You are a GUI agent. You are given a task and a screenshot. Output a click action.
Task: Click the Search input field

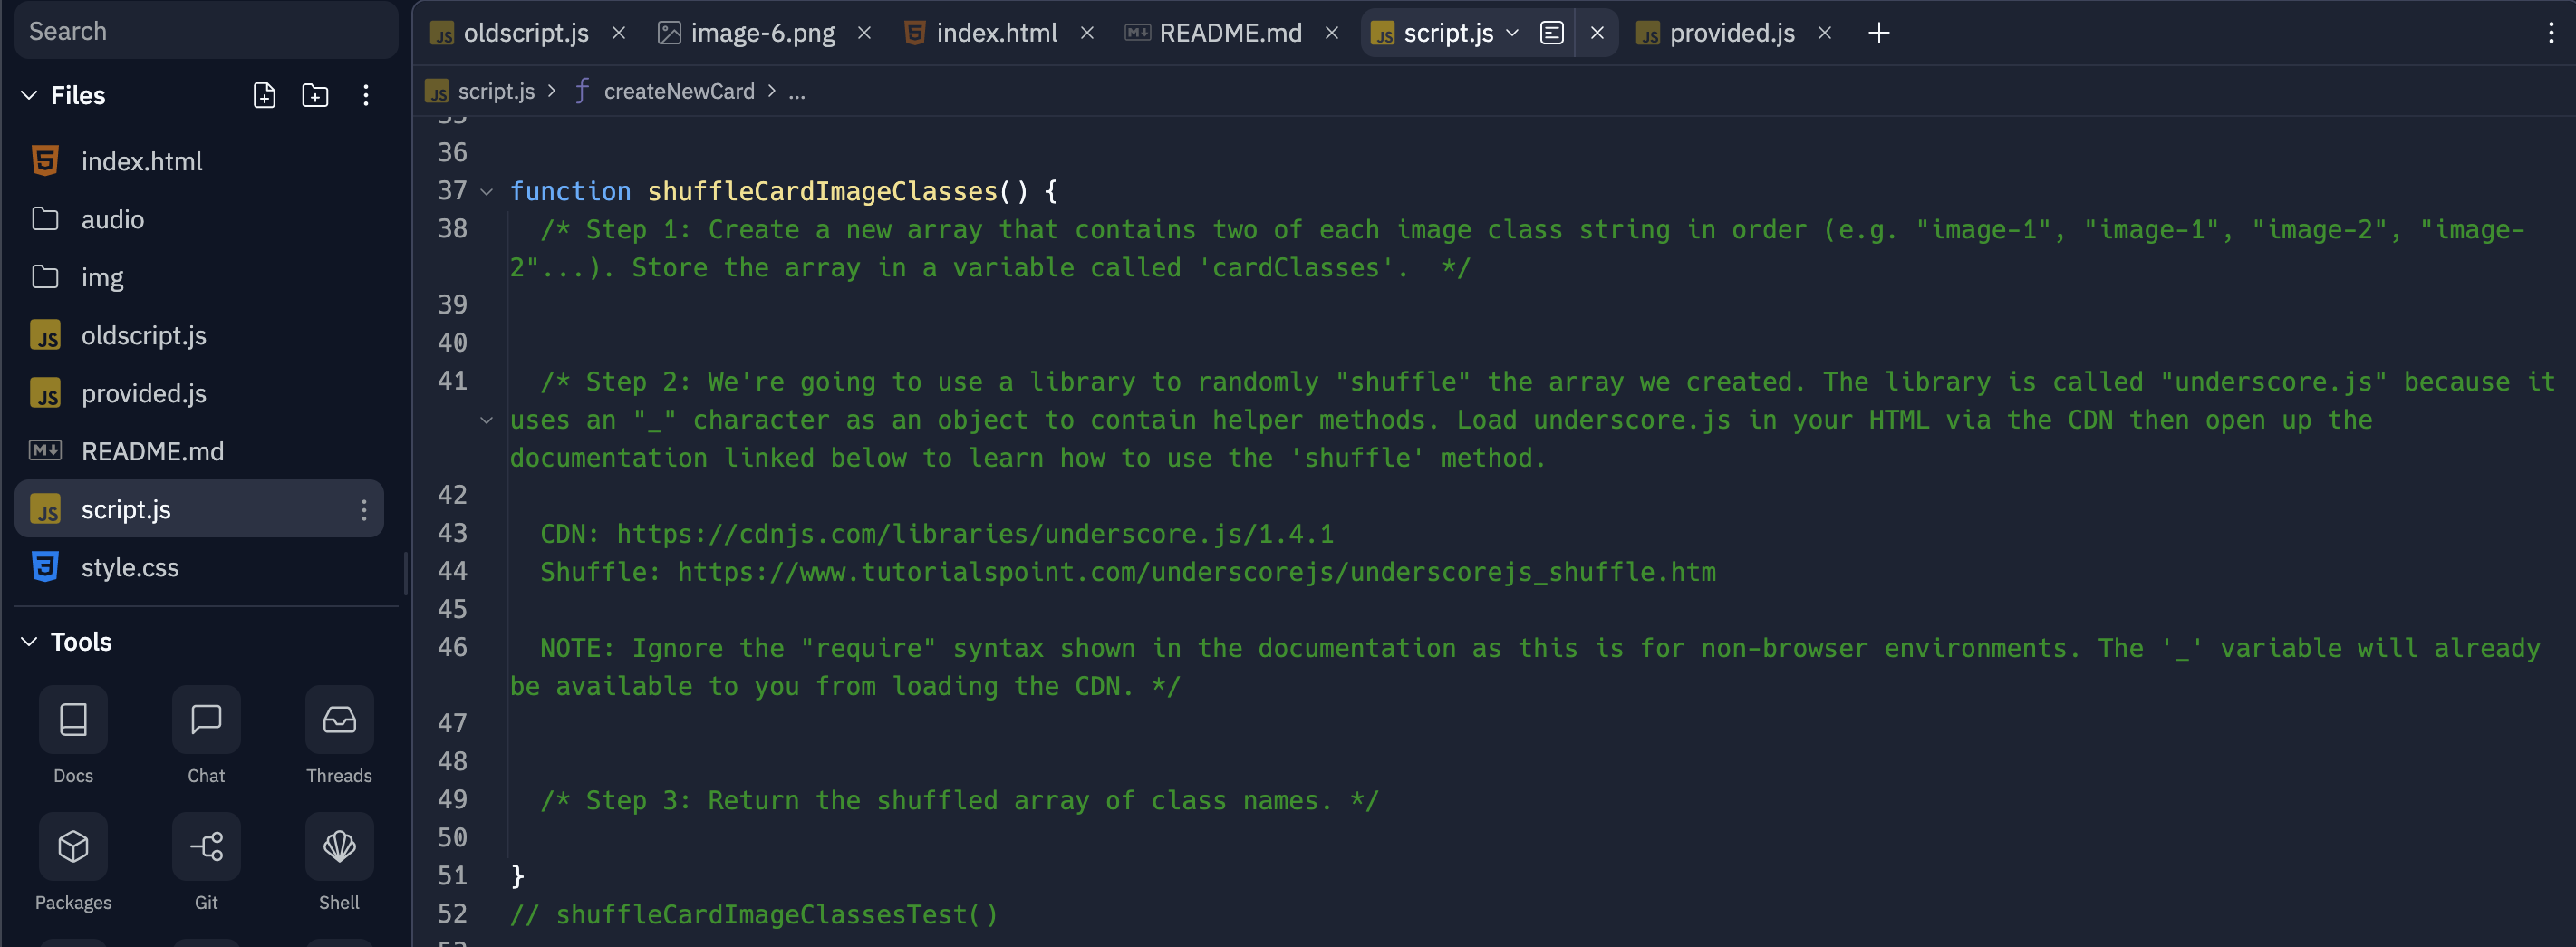pyautogui.click(x=205, y=31)
